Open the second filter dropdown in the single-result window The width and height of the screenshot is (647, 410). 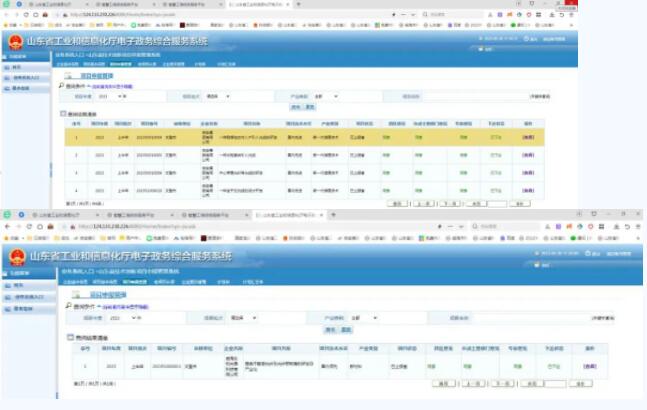click(244, 318)
